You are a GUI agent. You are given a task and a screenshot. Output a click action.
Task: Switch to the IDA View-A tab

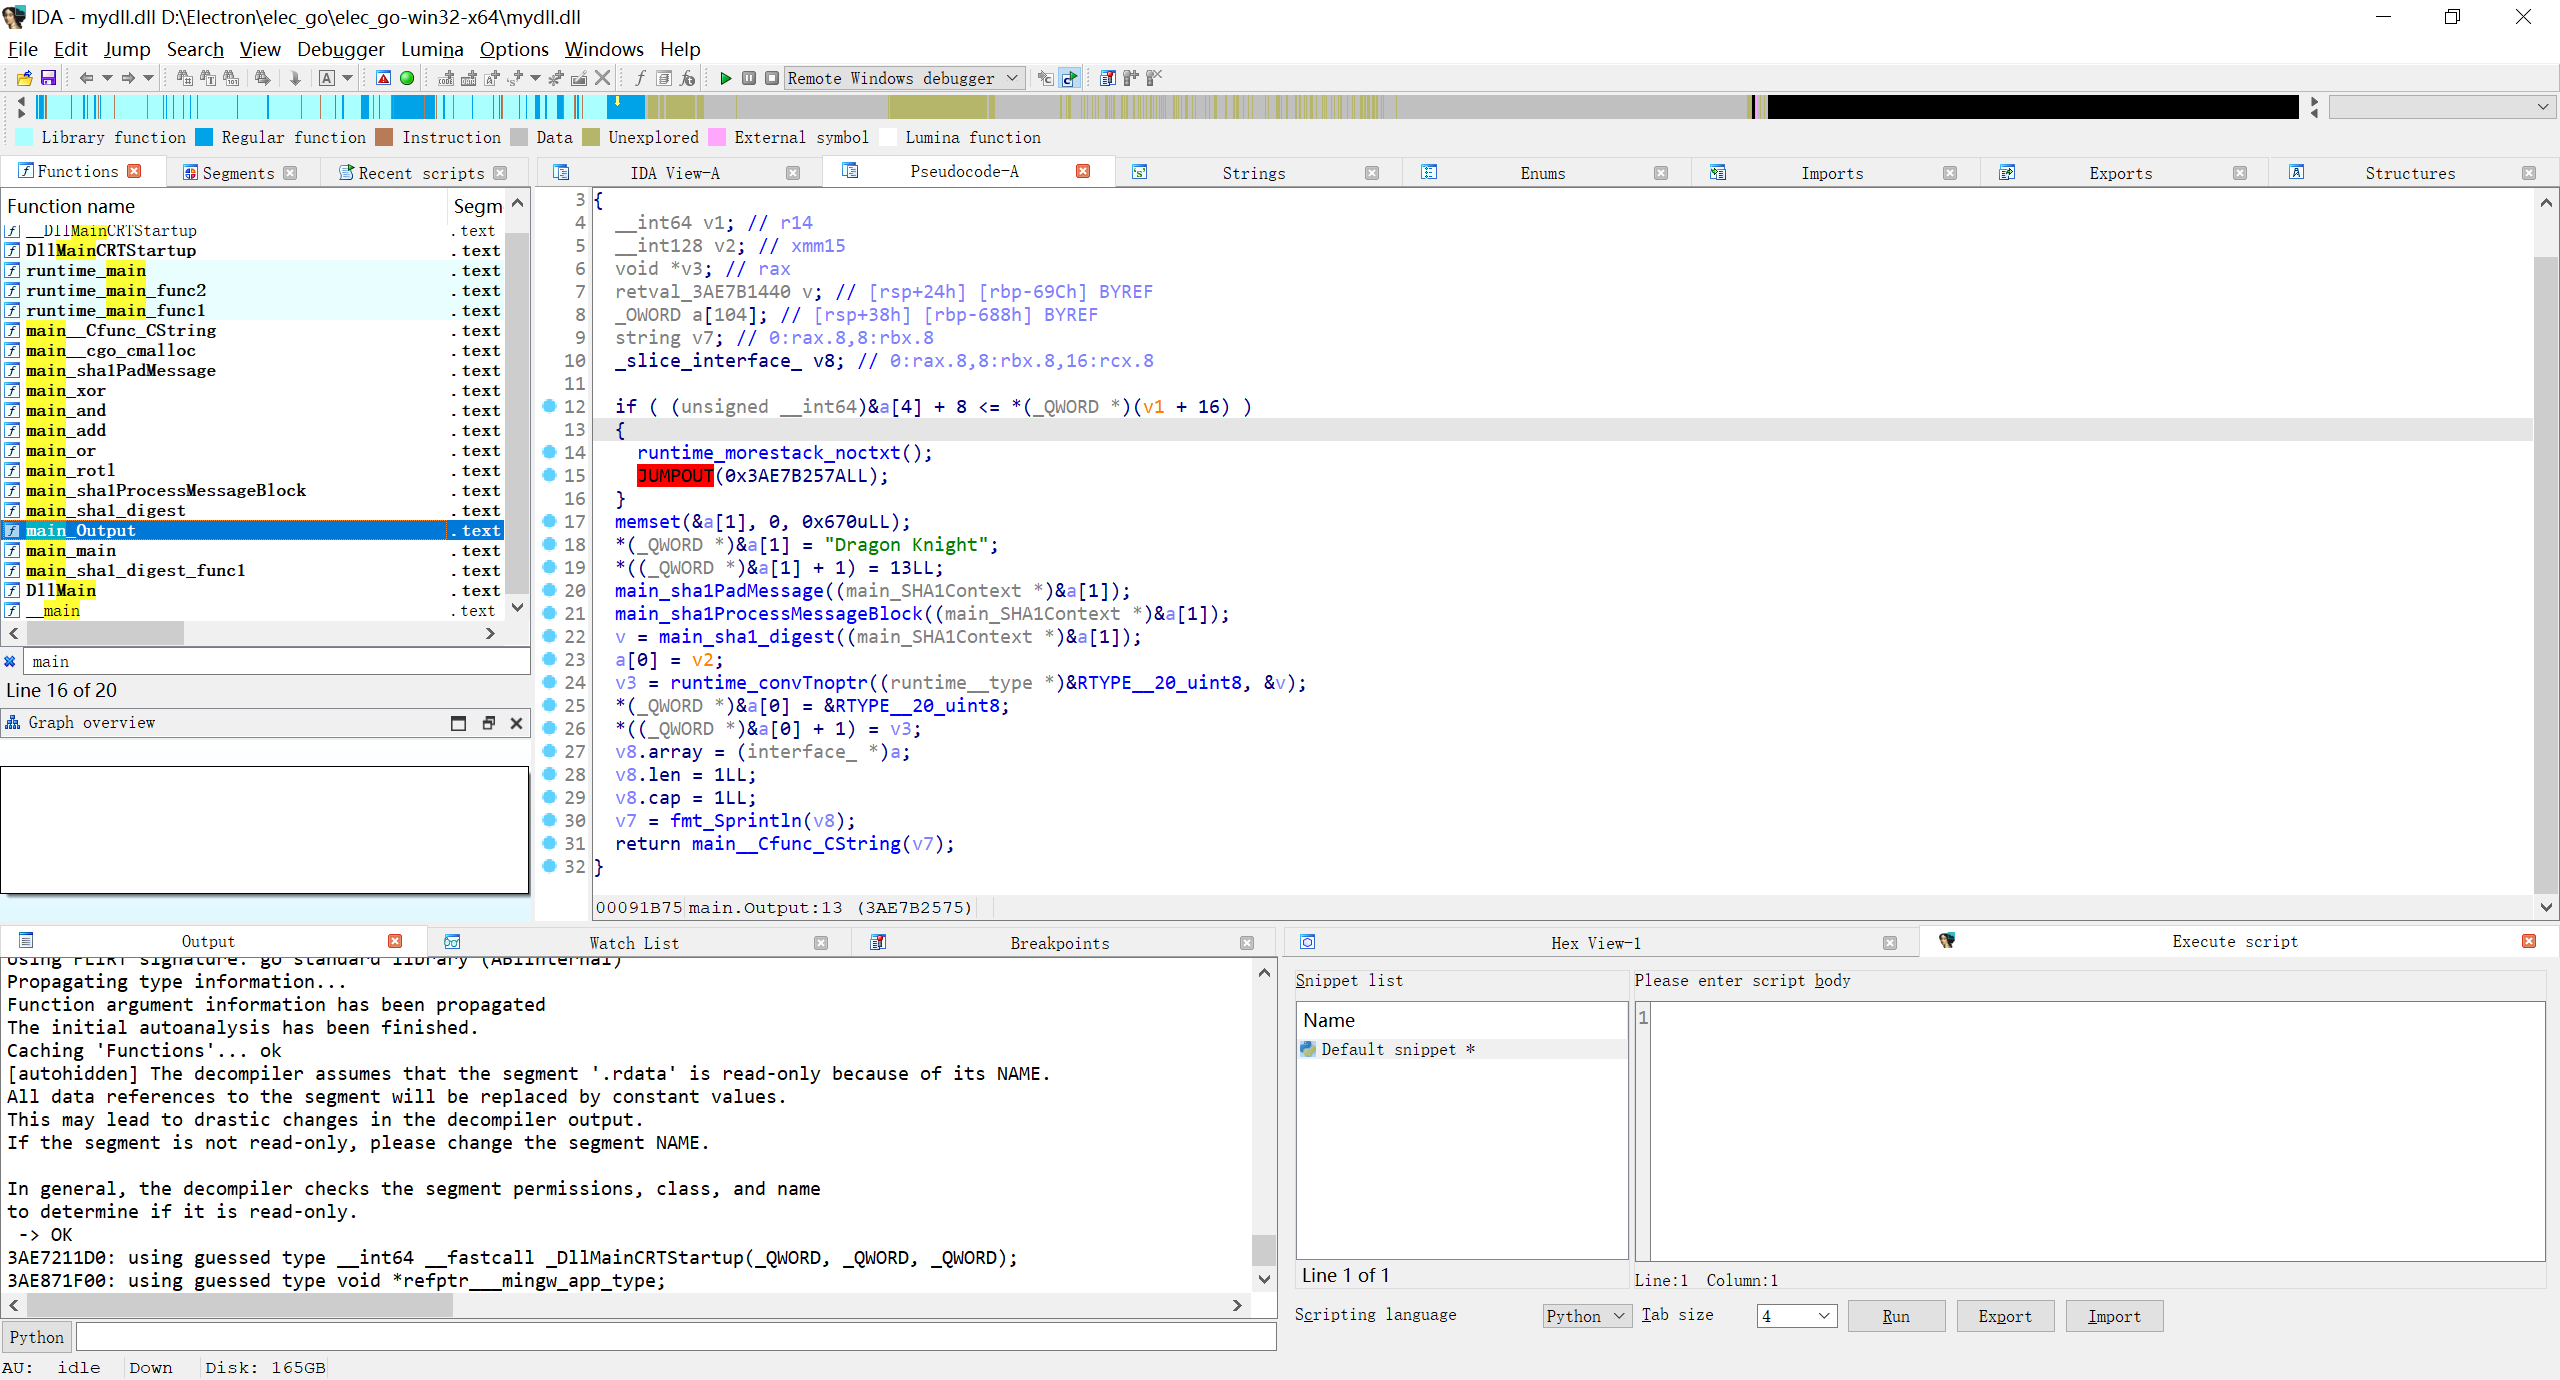coord(675,173)
